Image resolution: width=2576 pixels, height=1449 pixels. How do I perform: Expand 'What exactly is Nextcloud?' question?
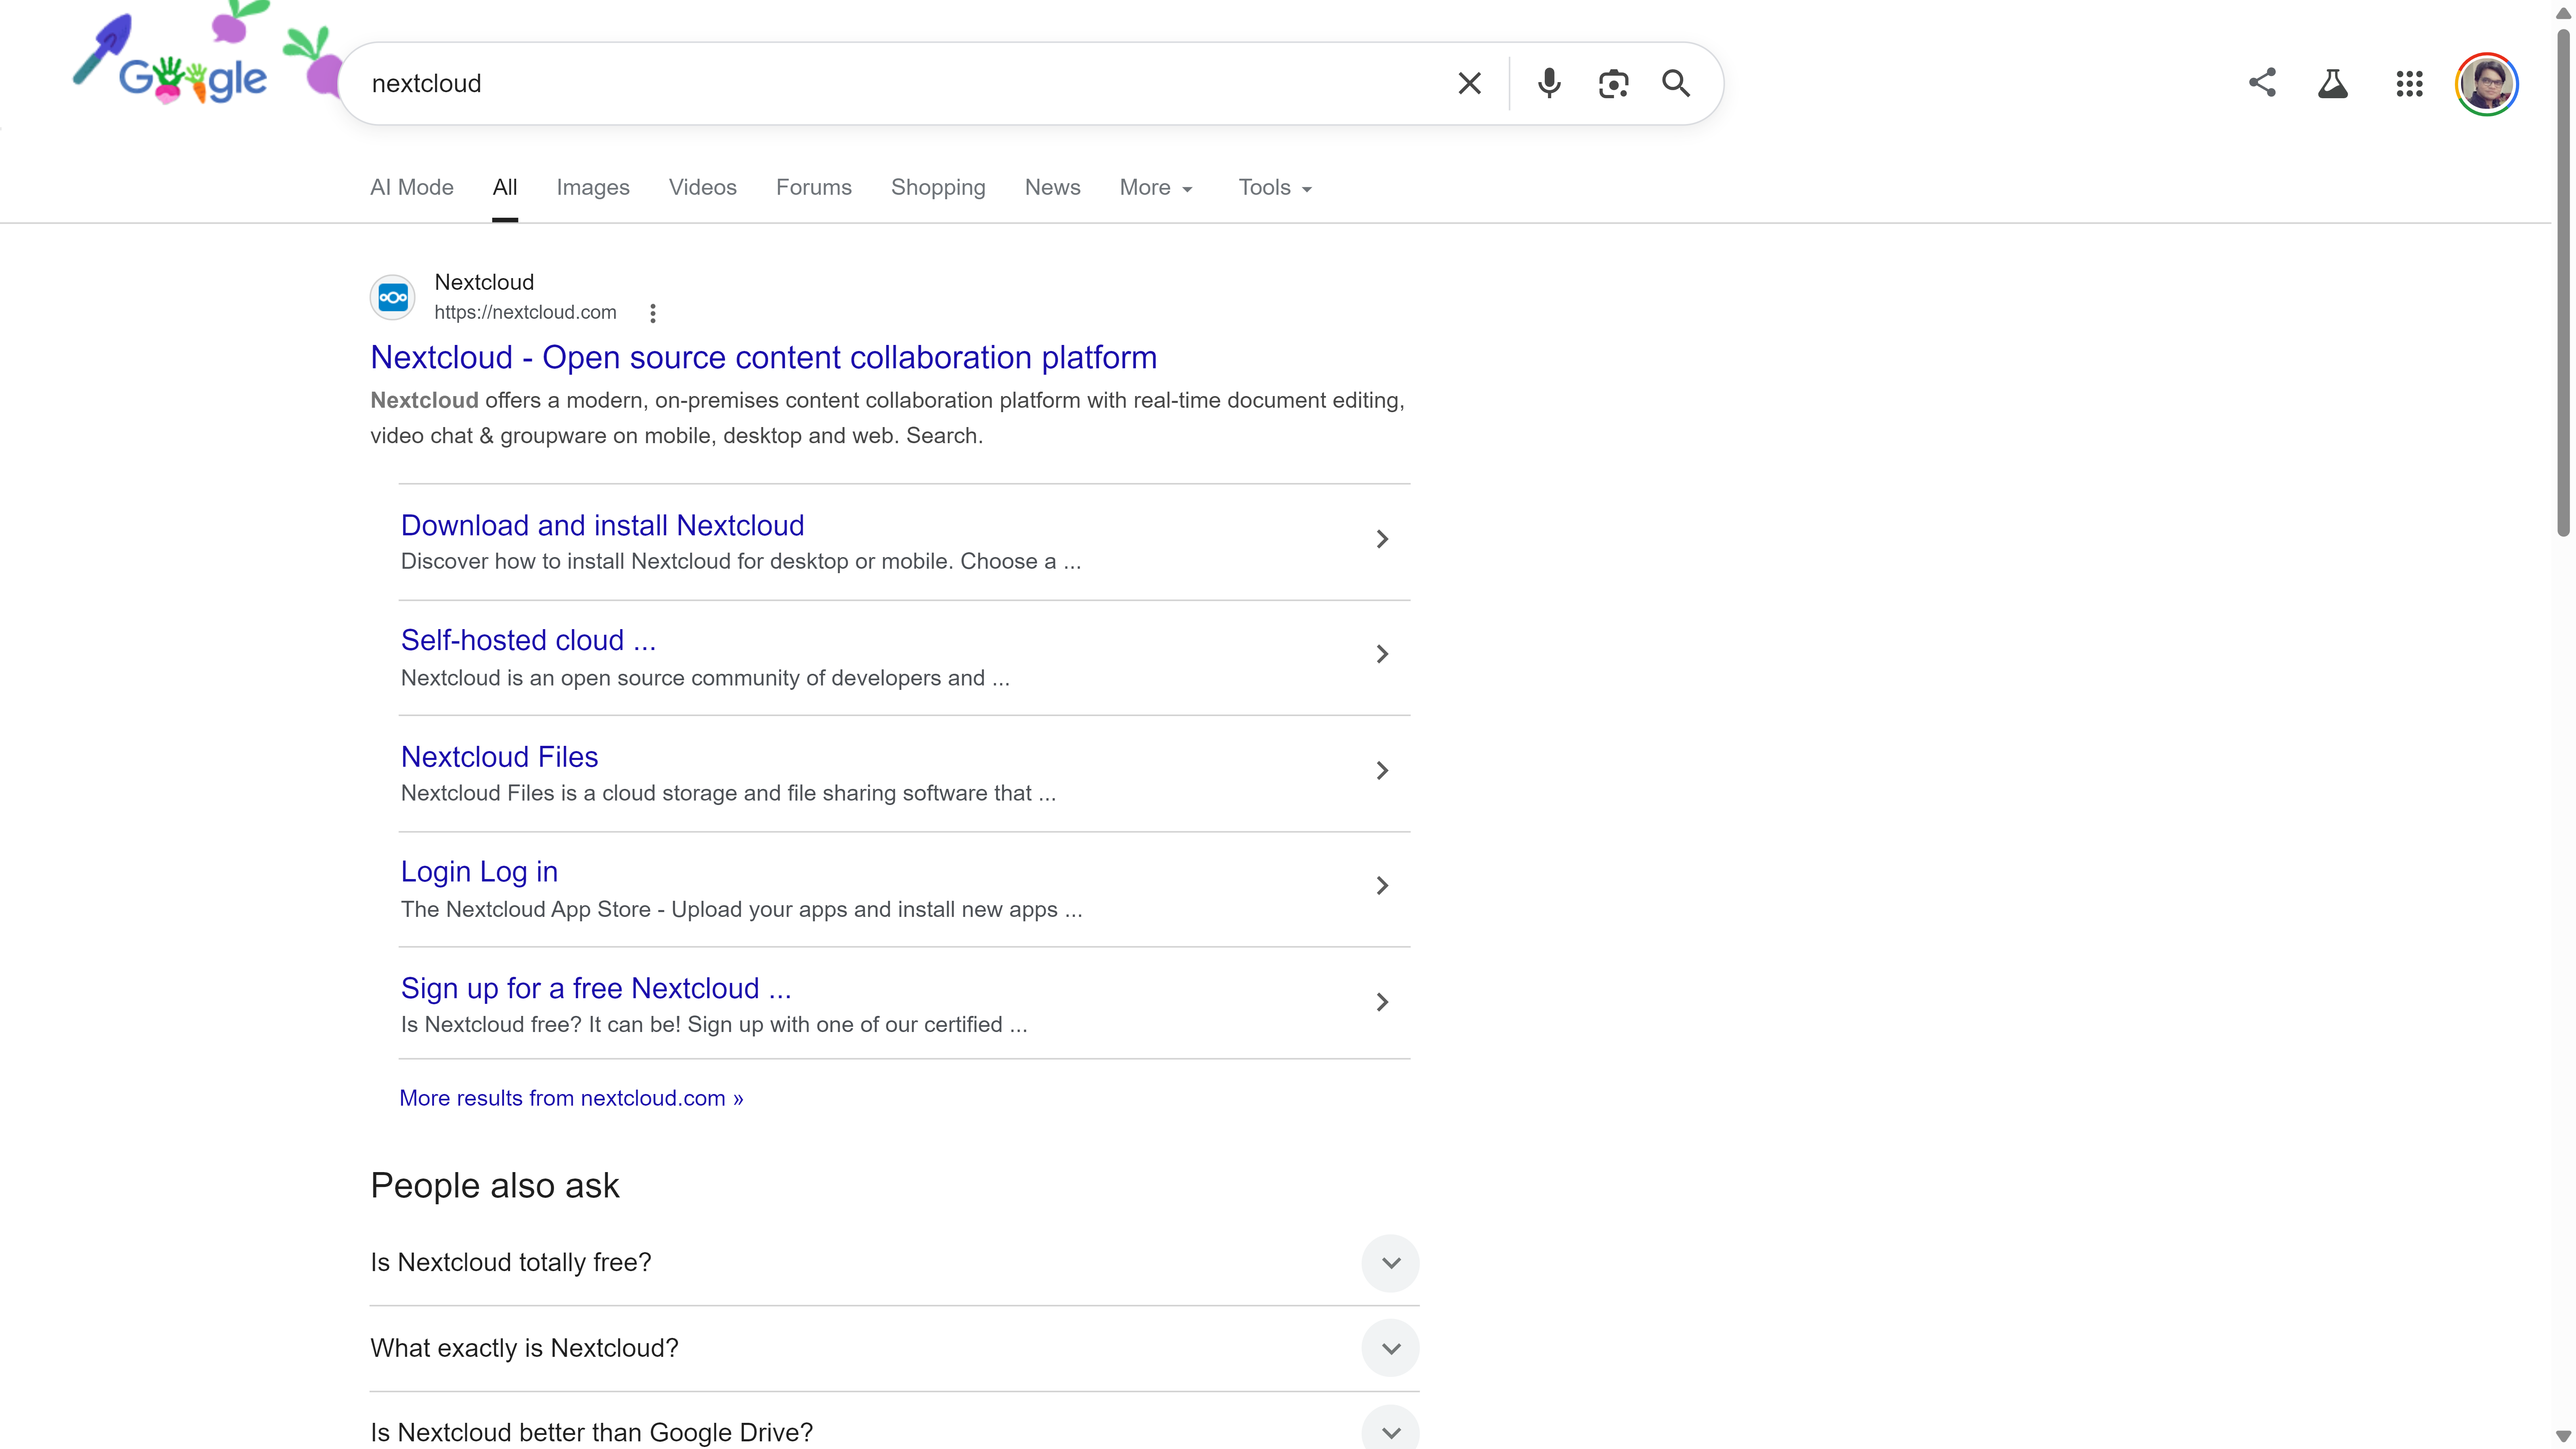(894, 1348)
